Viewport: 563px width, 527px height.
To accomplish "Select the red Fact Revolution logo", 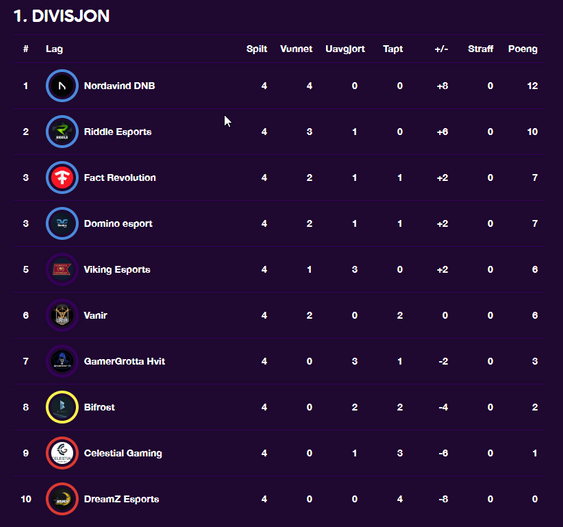I will click(x=62, y=178).
